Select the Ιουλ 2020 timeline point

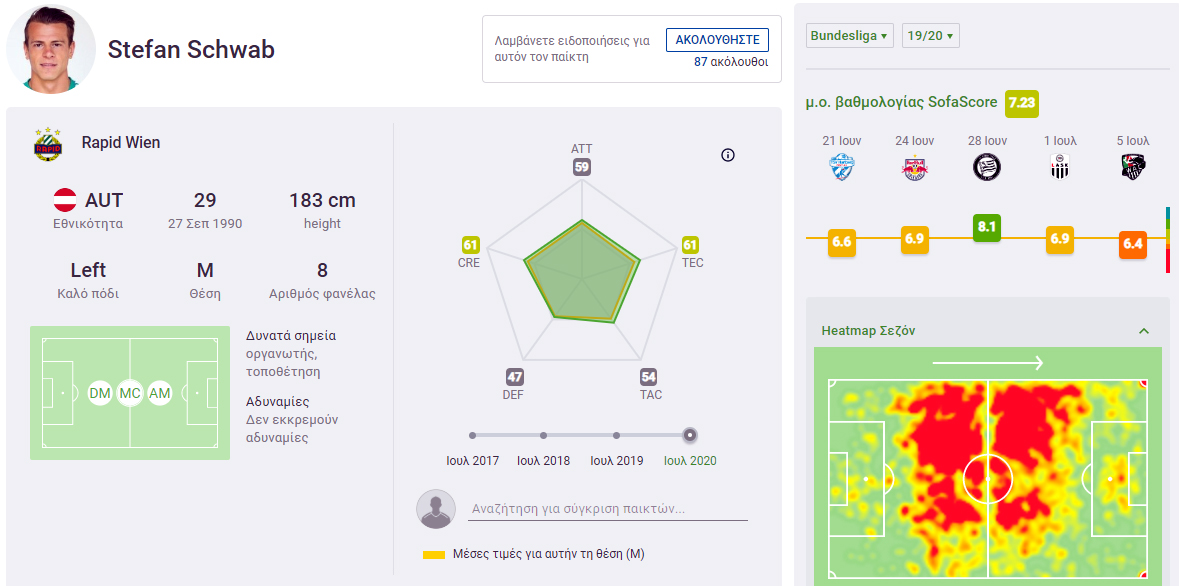coord(690,435)
